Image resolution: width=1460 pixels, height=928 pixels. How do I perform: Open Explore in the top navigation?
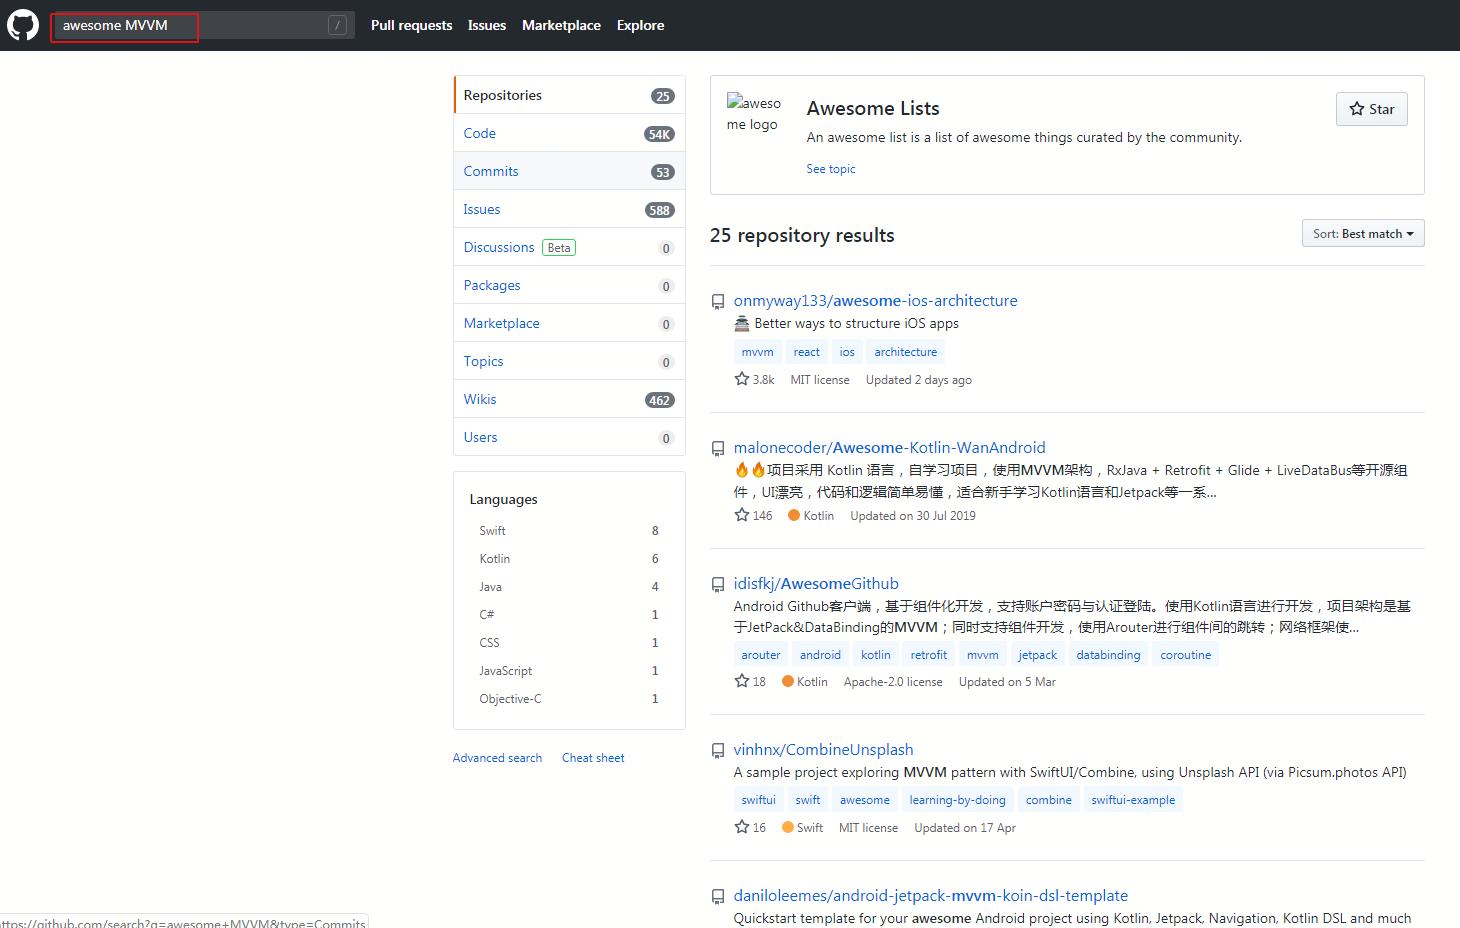pos(640,25)
